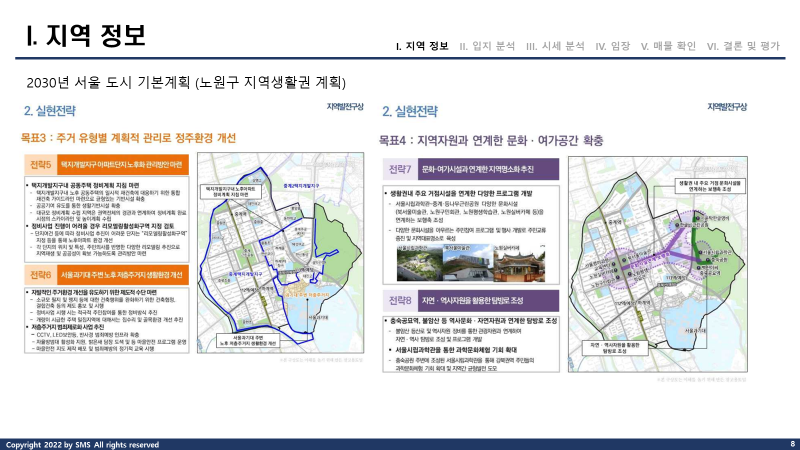
Task: Click the page number 8 in the footer
Action: [792, 444]
